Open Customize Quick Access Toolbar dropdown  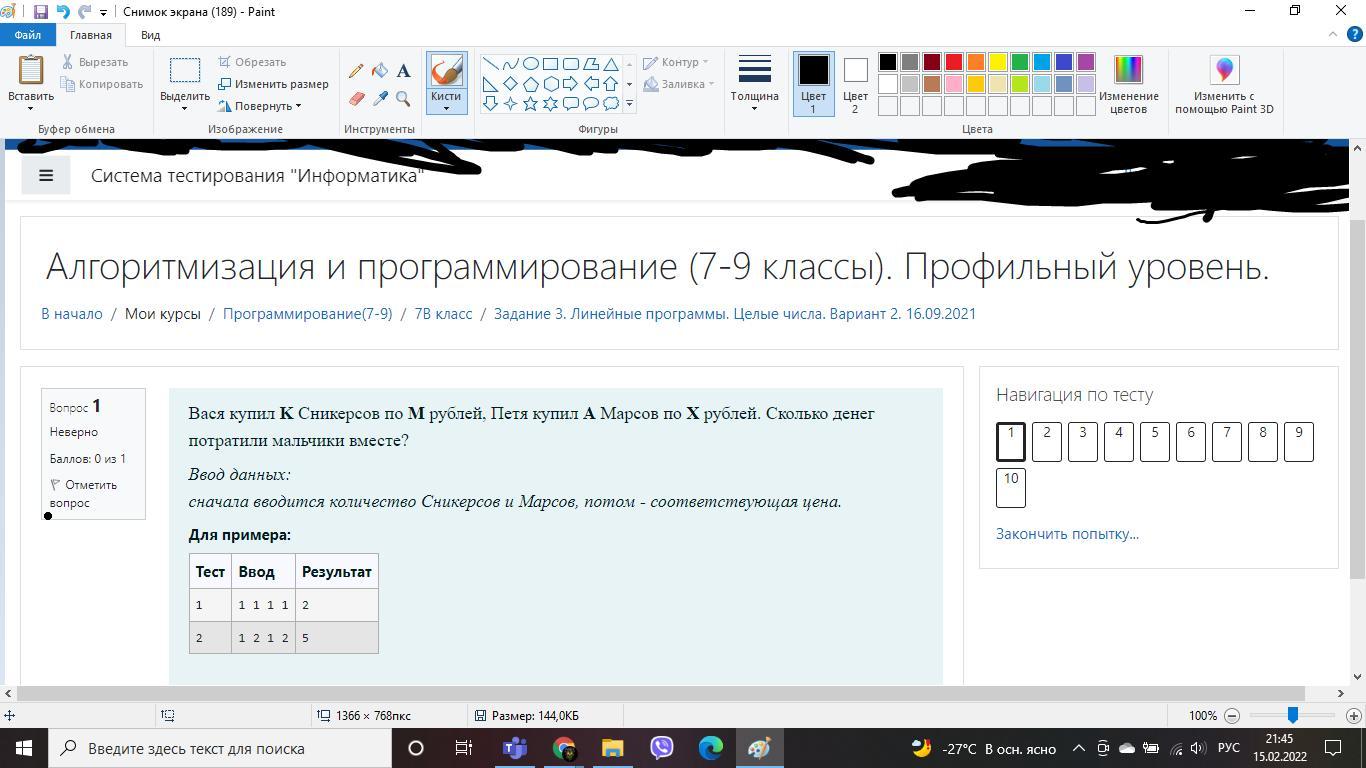tap(103, 12)
